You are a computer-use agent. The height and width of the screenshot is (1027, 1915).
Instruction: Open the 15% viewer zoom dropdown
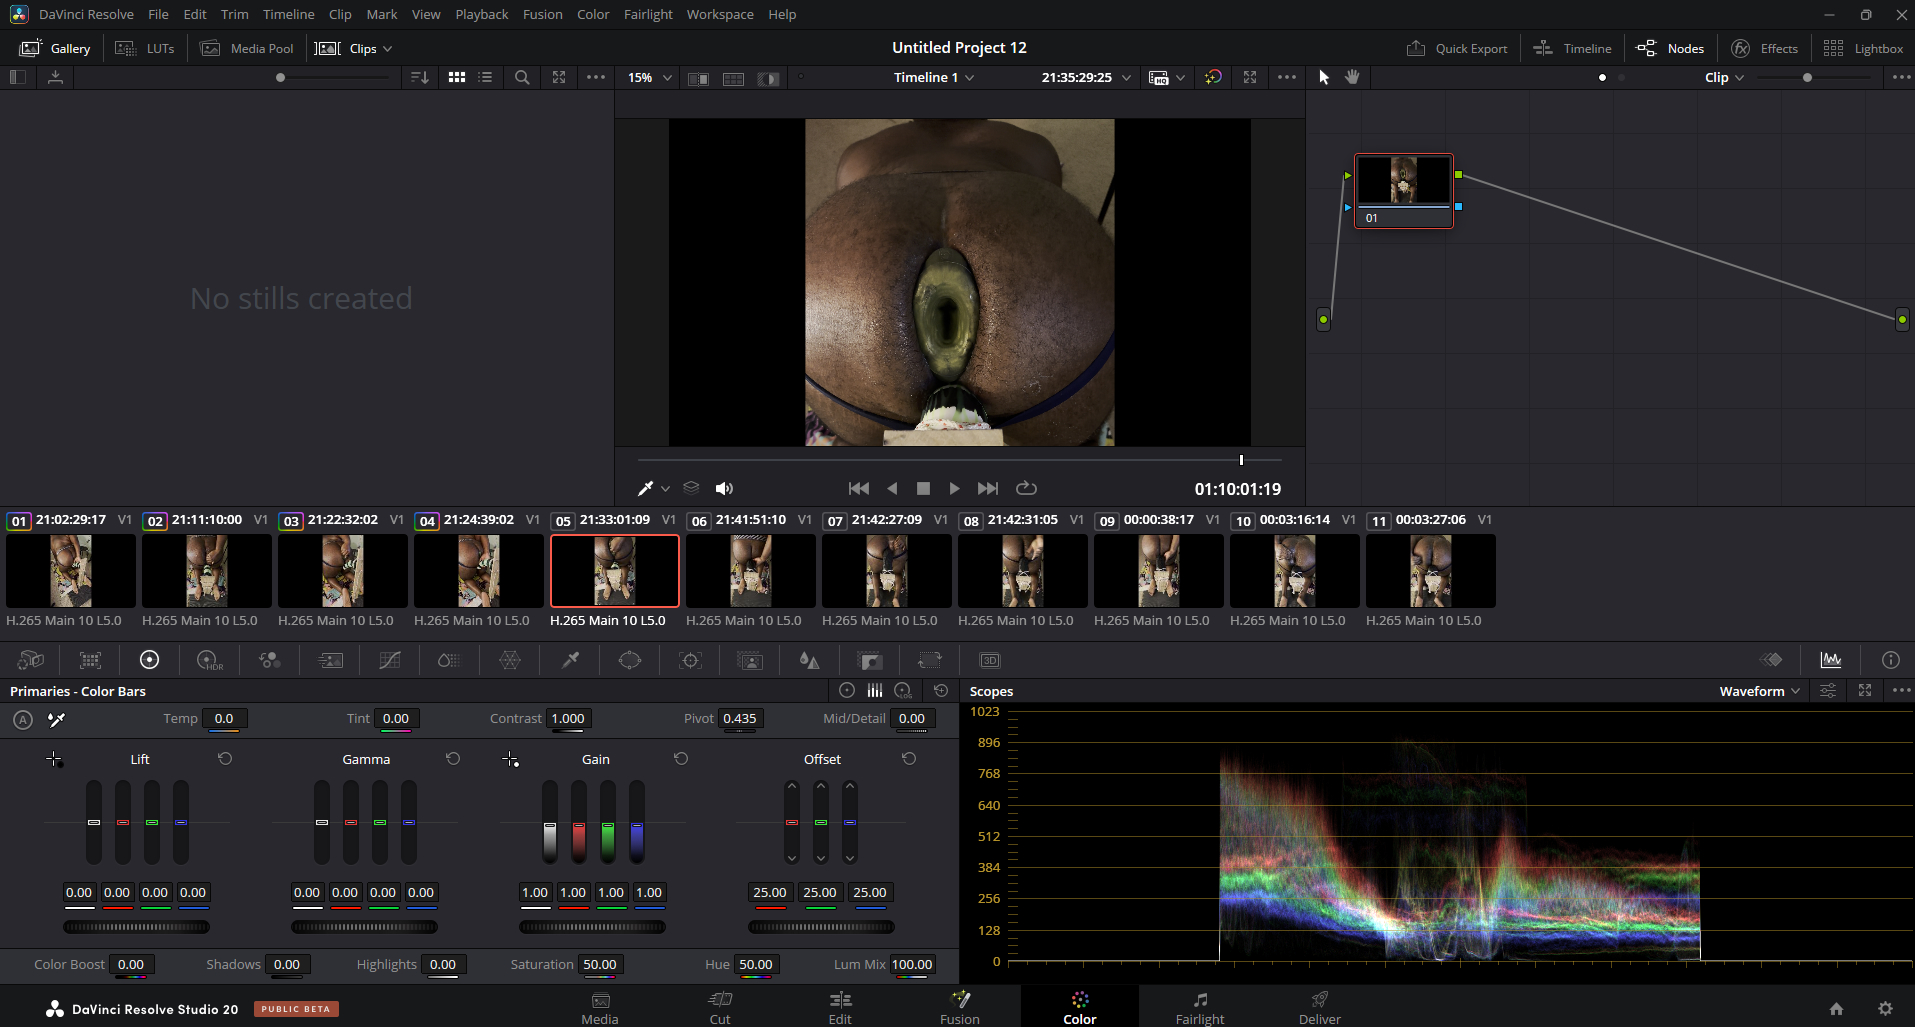pos(649,77)
